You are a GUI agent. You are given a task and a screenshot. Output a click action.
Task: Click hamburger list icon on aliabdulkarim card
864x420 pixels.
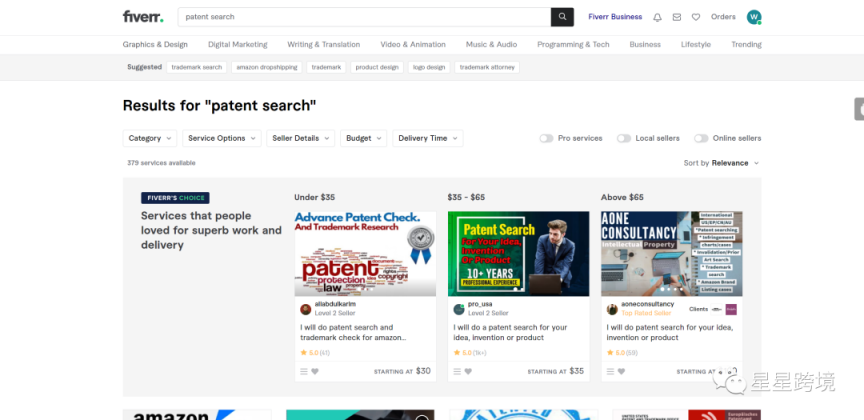[304, 371]
